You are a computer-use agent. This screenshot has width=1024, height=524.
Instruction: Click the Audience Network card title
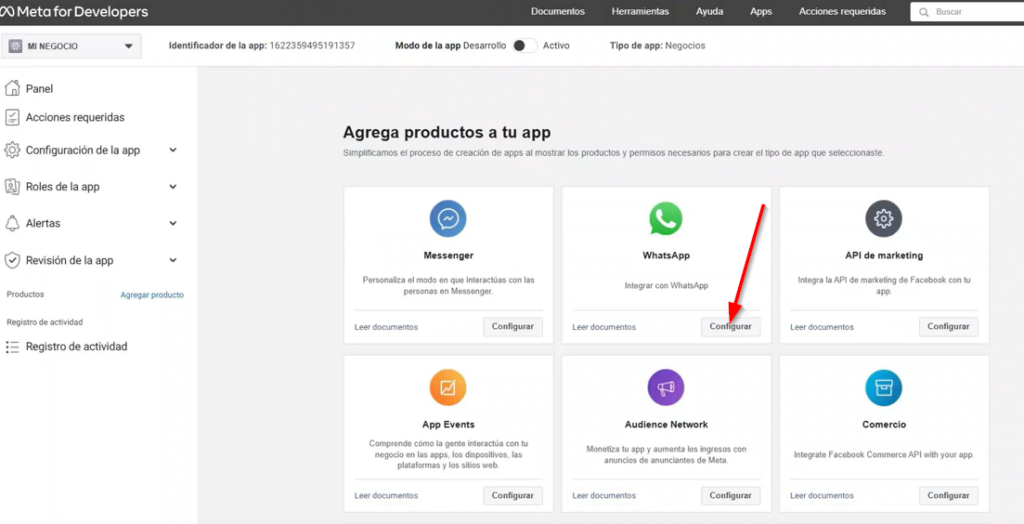coord(666,425)
